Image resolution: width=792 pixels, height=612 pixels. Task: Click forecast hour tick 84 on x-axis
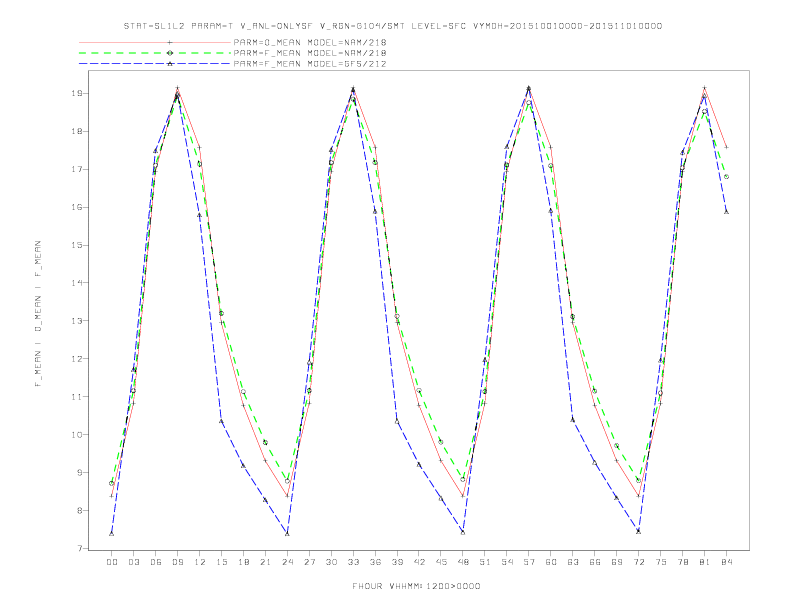click(x=727, y=562)
